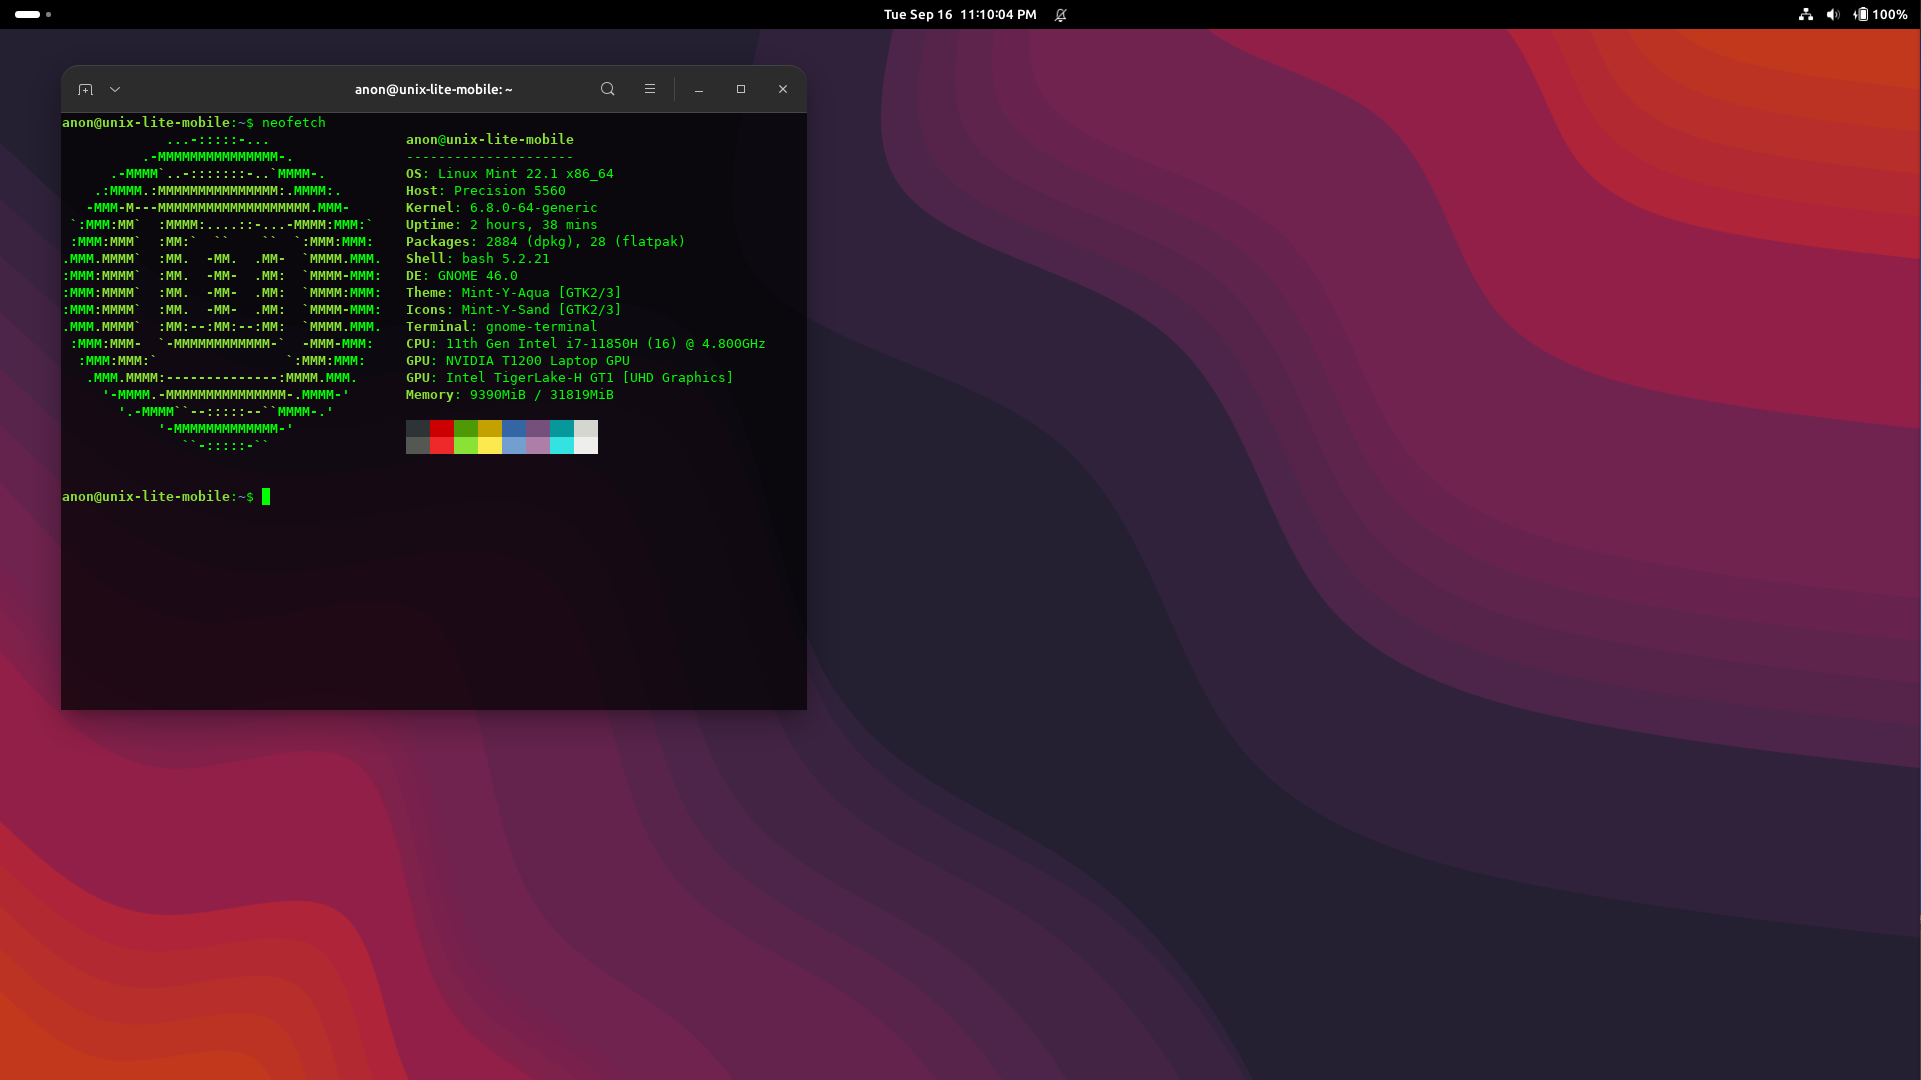
Task: Open terminal search with magnifier icon
Action: click(x=607, y=89)
